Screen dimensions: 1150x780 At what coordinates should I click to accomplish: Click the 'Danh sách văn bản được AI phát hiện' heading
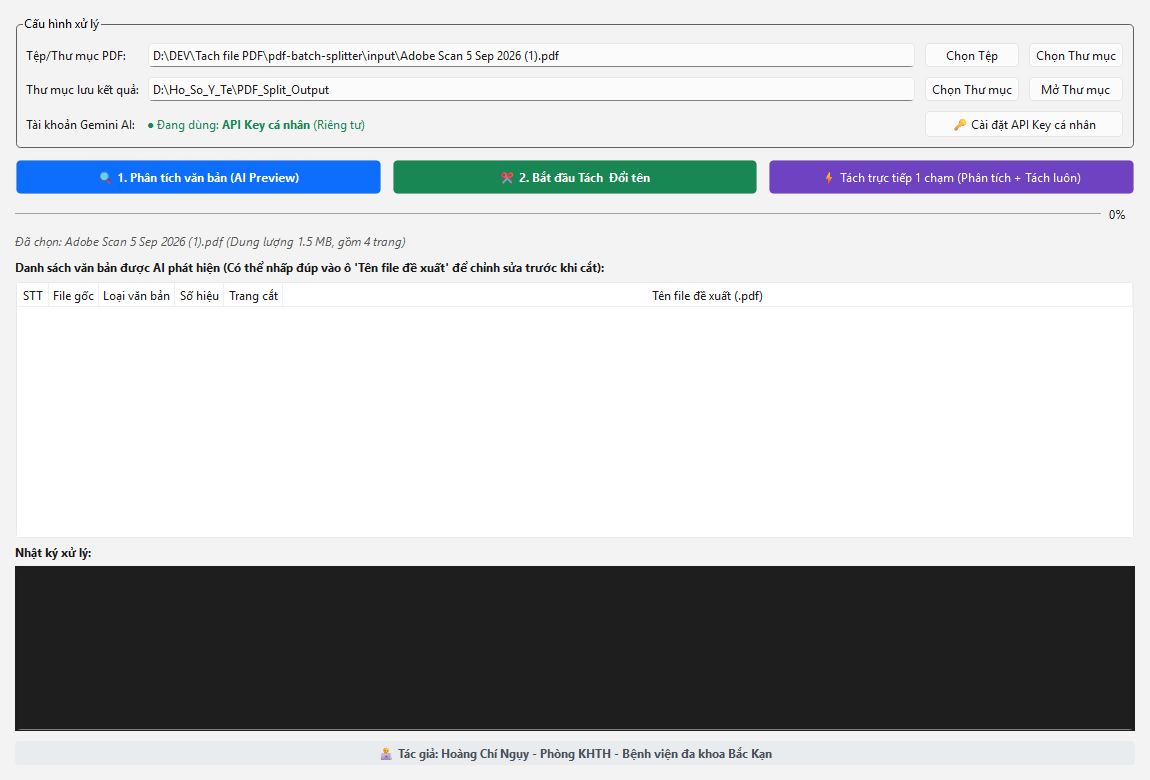click(x=310, y=268)
